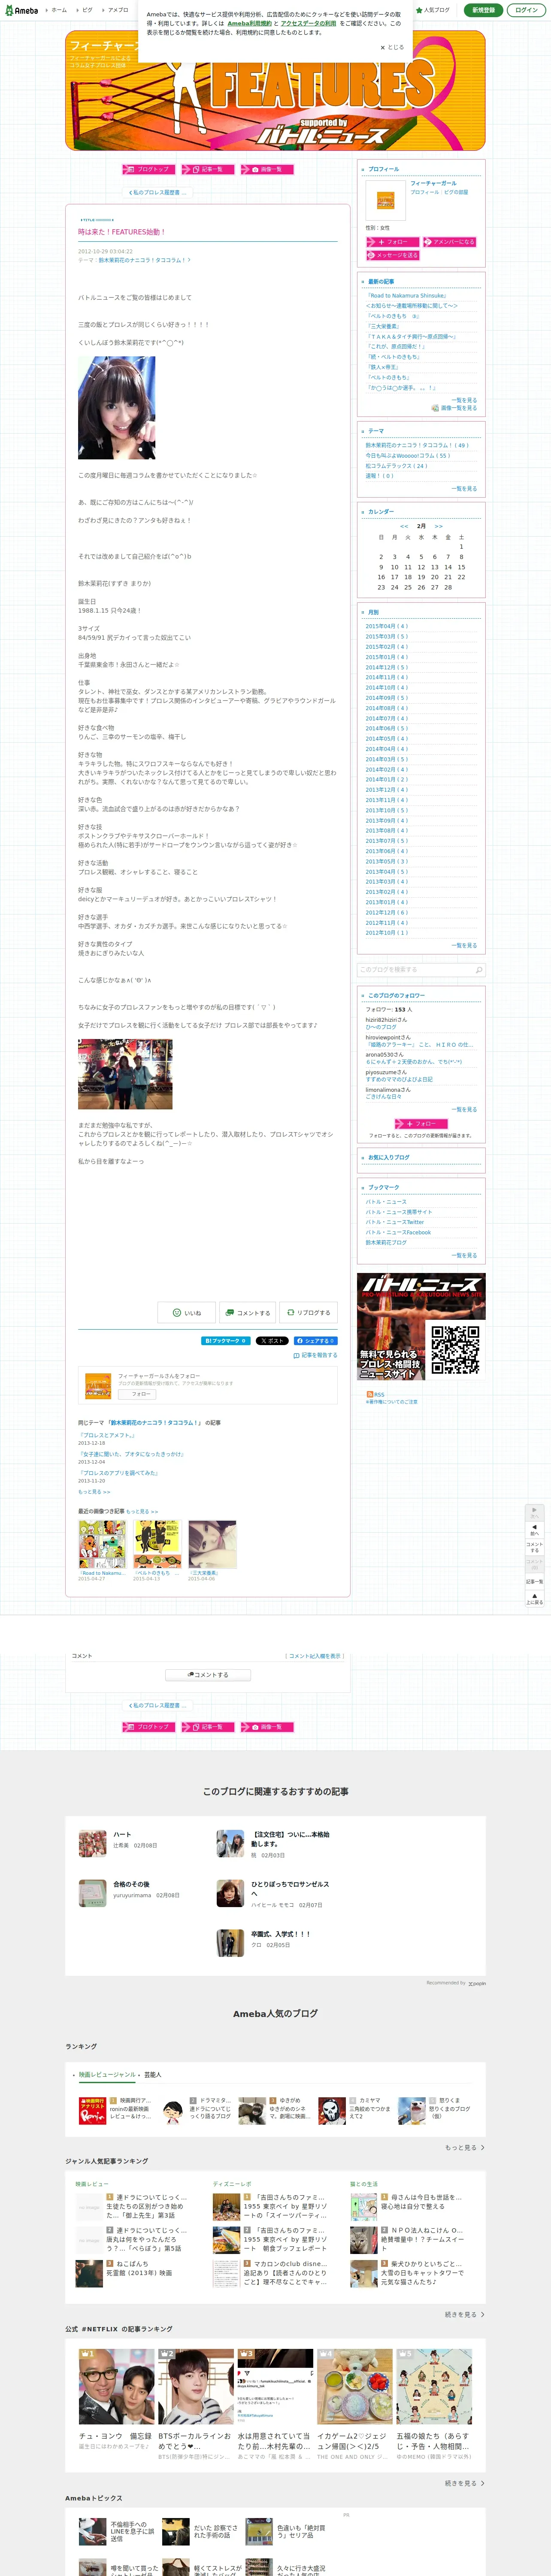Open the 人気ブログ star link in header
The image size is (551, 2576).
(x=433, y=10)
